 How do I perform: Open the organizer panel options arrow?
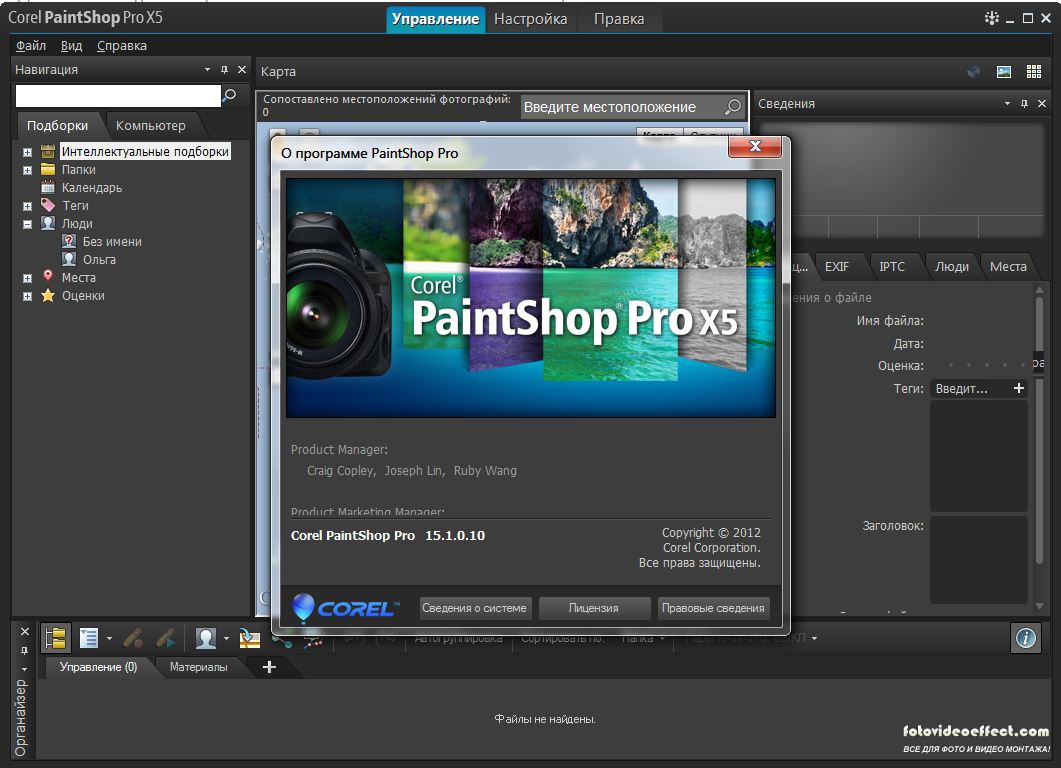[25, 669]
